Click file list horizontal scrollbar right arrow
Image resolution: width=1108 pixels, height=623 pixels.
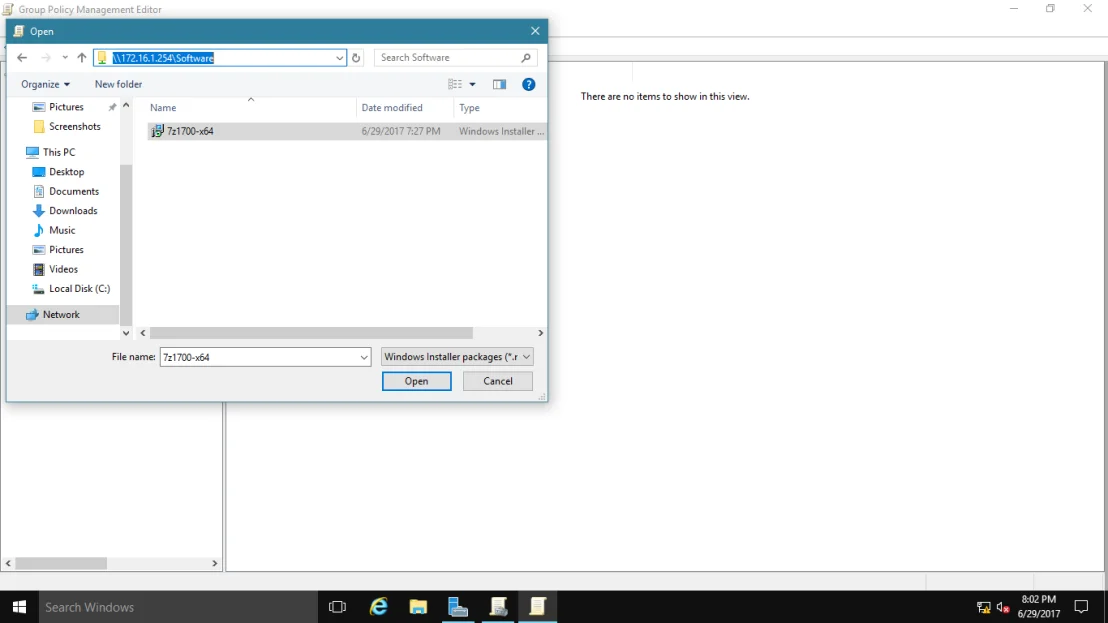[x=541, y=333]
